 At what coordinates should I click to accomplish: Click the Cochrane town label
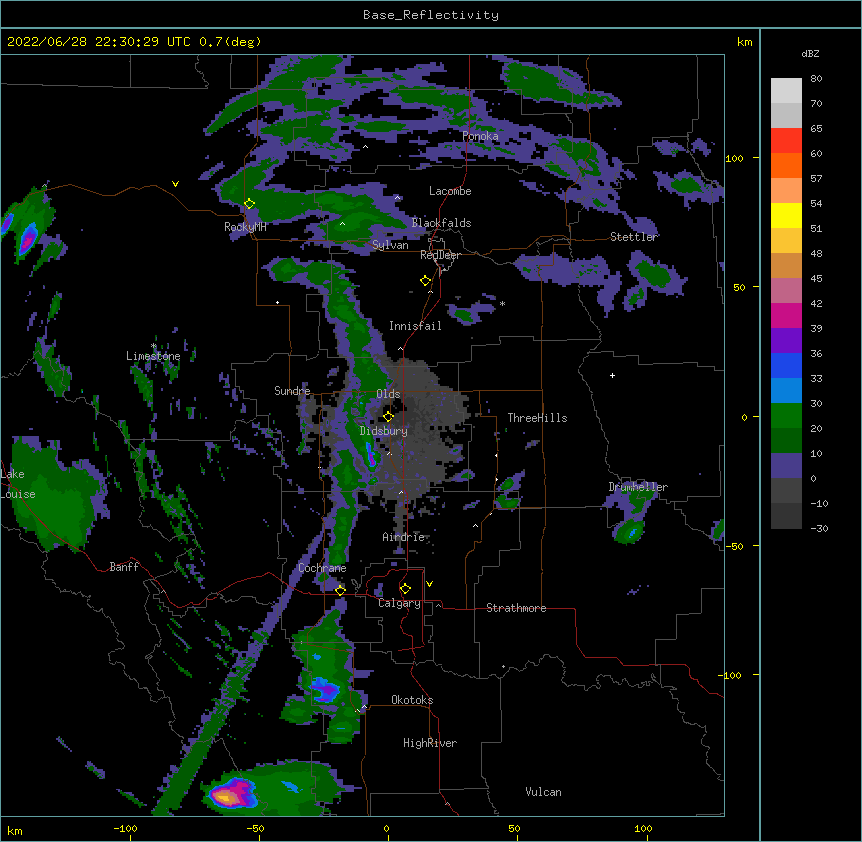(322, 568)
